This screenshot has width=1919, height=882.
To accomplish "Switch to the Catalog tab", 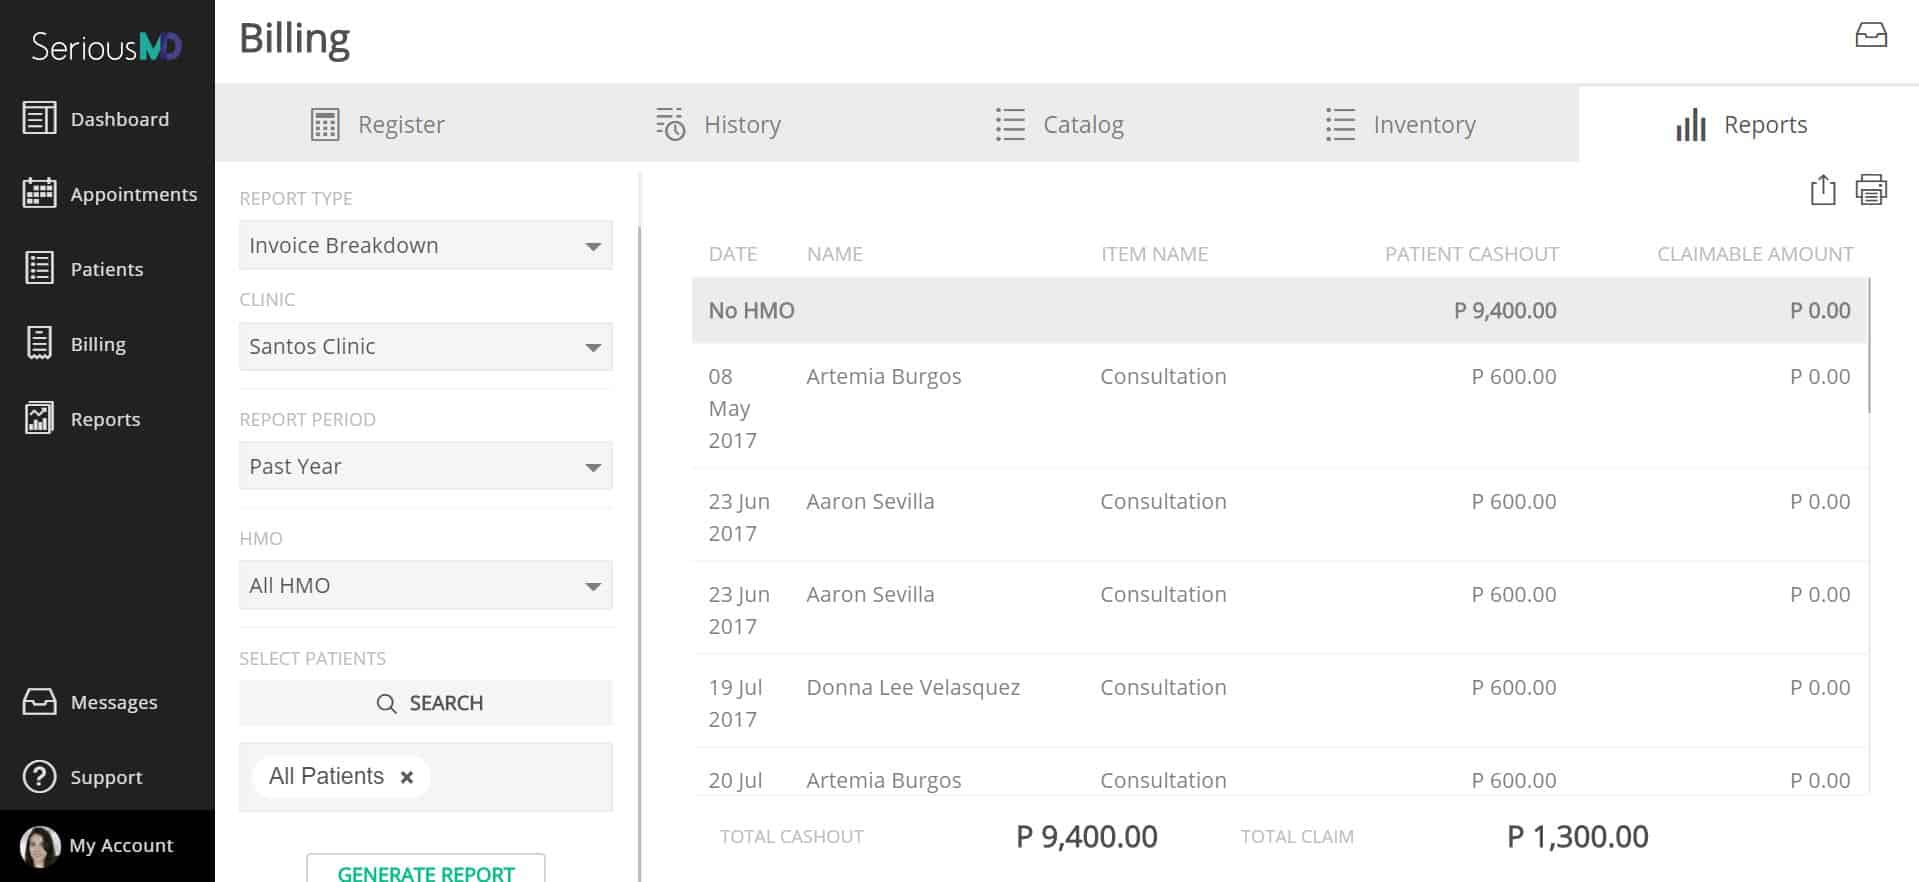I will [1060, 124].
